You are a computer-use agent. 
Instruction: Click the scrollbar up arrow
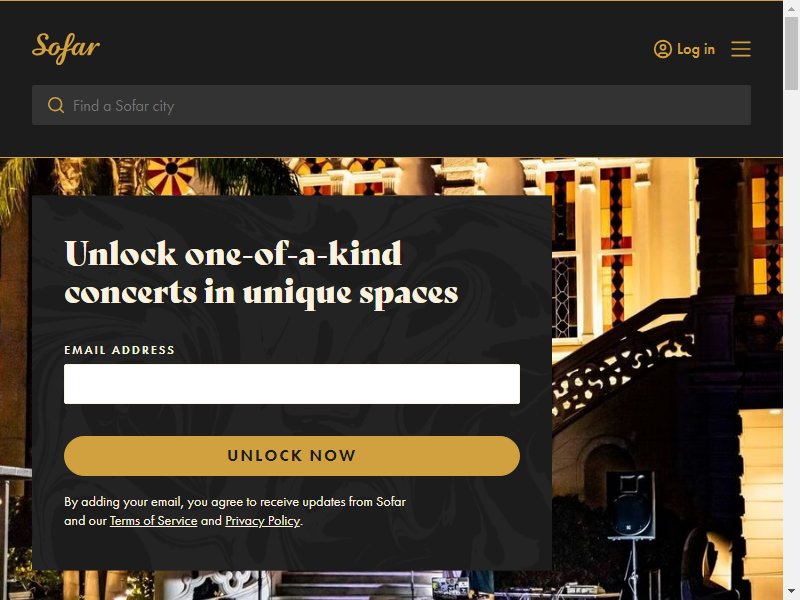[791, 6]
